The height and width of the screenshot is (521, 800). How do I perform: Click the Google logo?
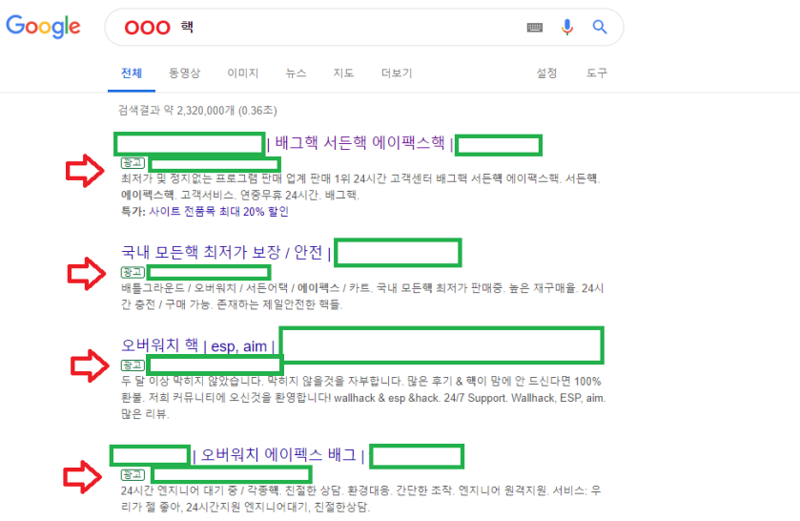click(43, 26)
